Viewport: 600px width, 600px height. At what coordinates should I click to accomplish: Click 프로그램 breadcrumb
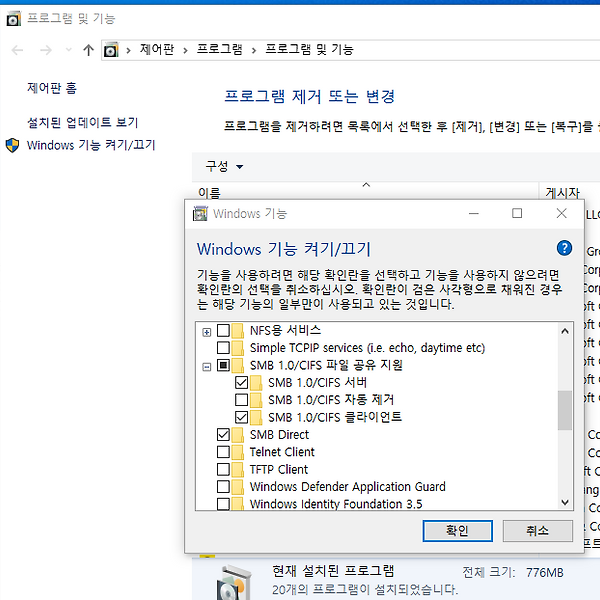220,50
